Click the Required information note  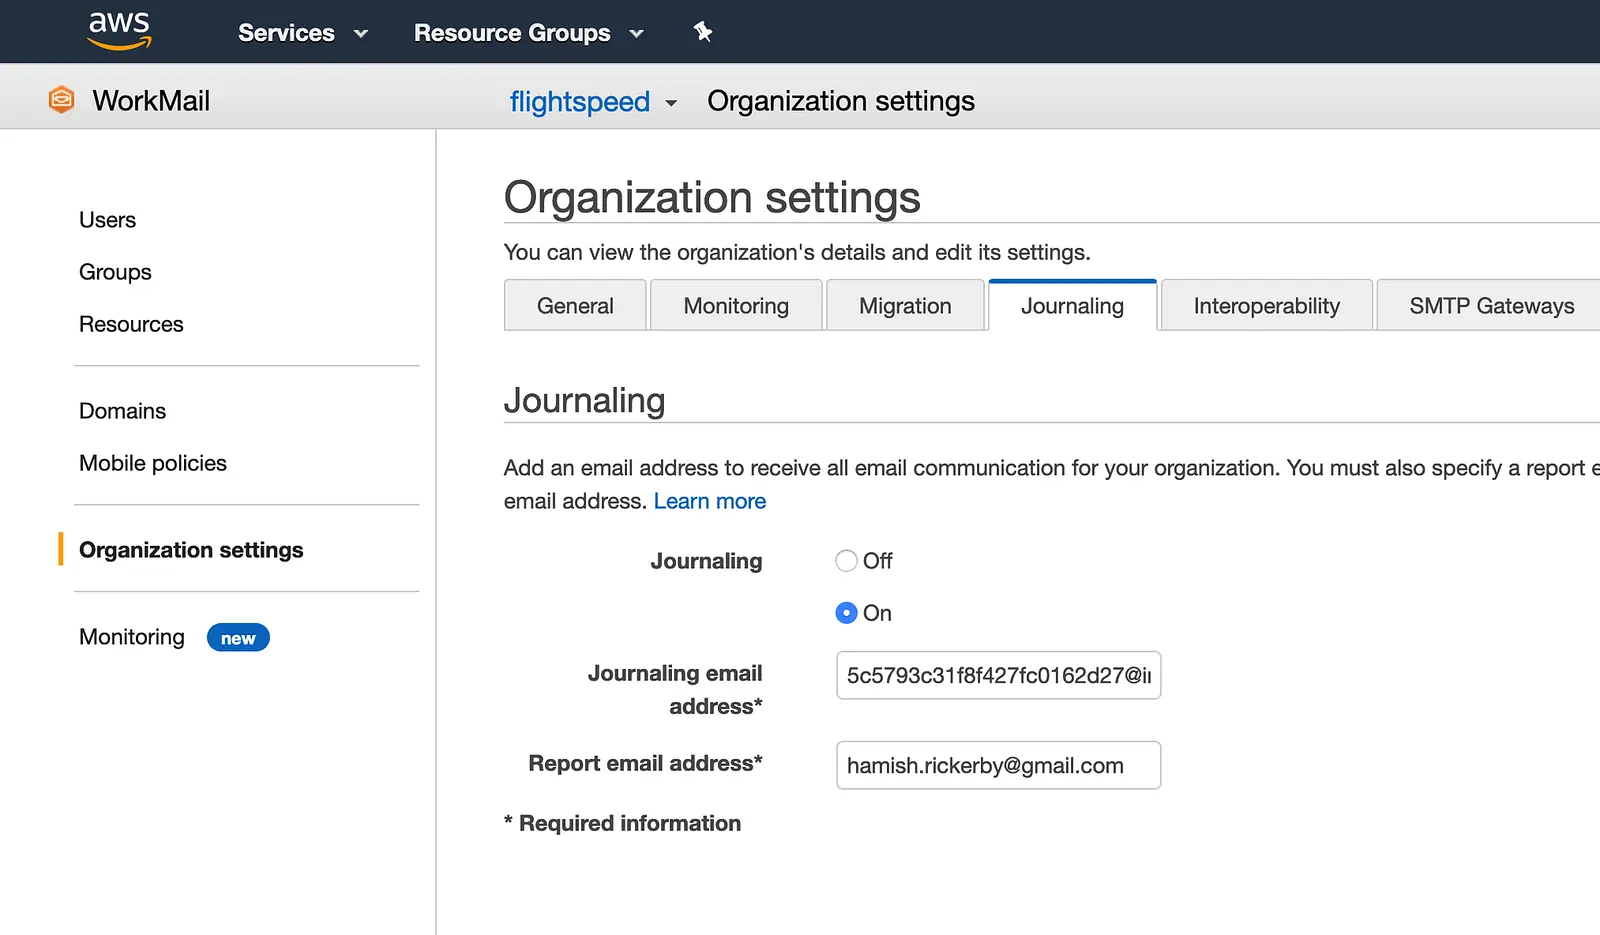pyautogui.click(x=623, y=823)
